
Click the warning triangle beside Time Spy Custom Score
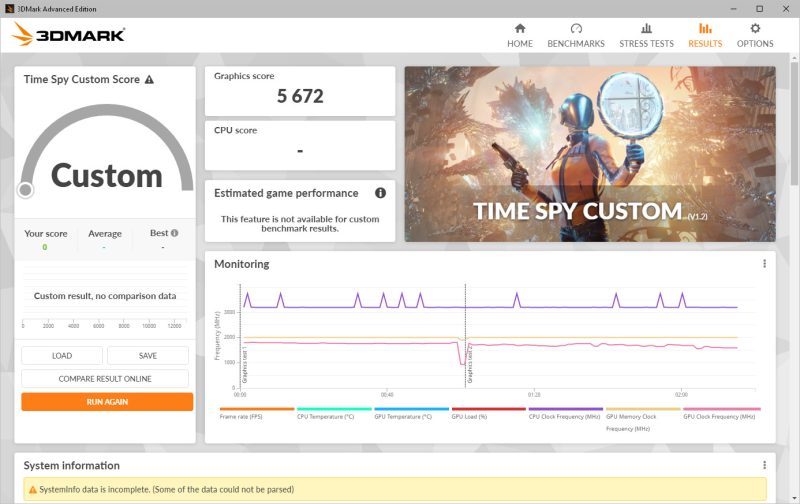149,80
